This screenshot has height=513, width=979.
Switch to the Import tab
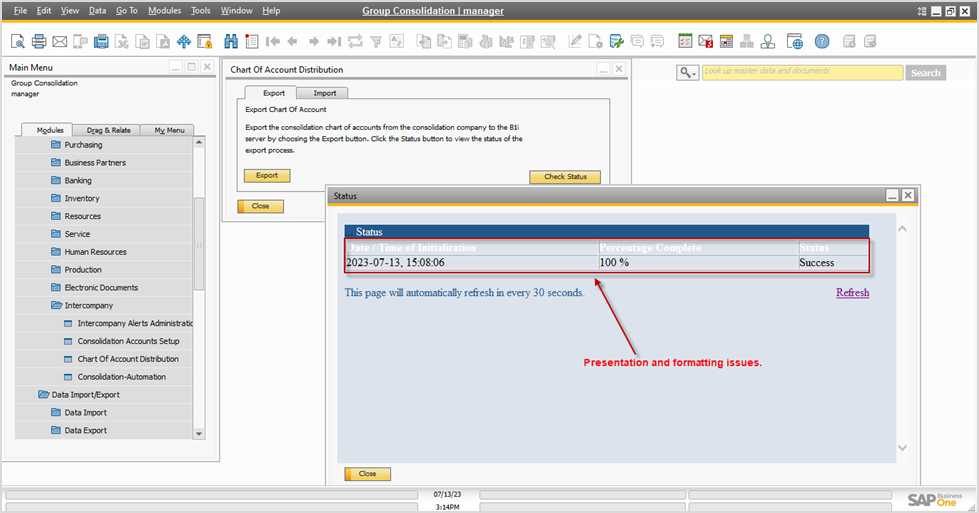coord(324,93)
